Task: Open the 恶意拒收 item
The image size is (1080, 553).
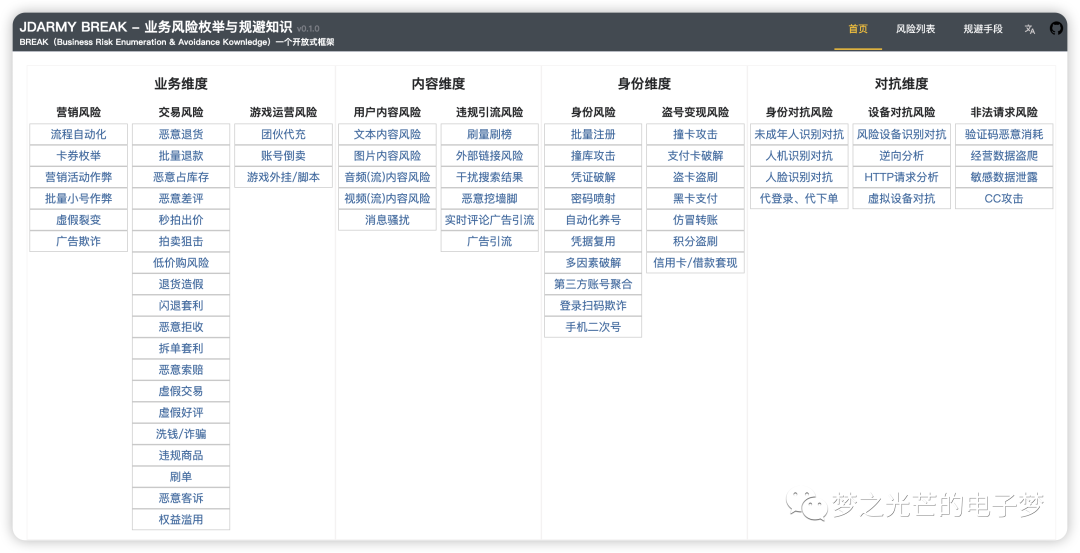Action: tap(180, 326)
